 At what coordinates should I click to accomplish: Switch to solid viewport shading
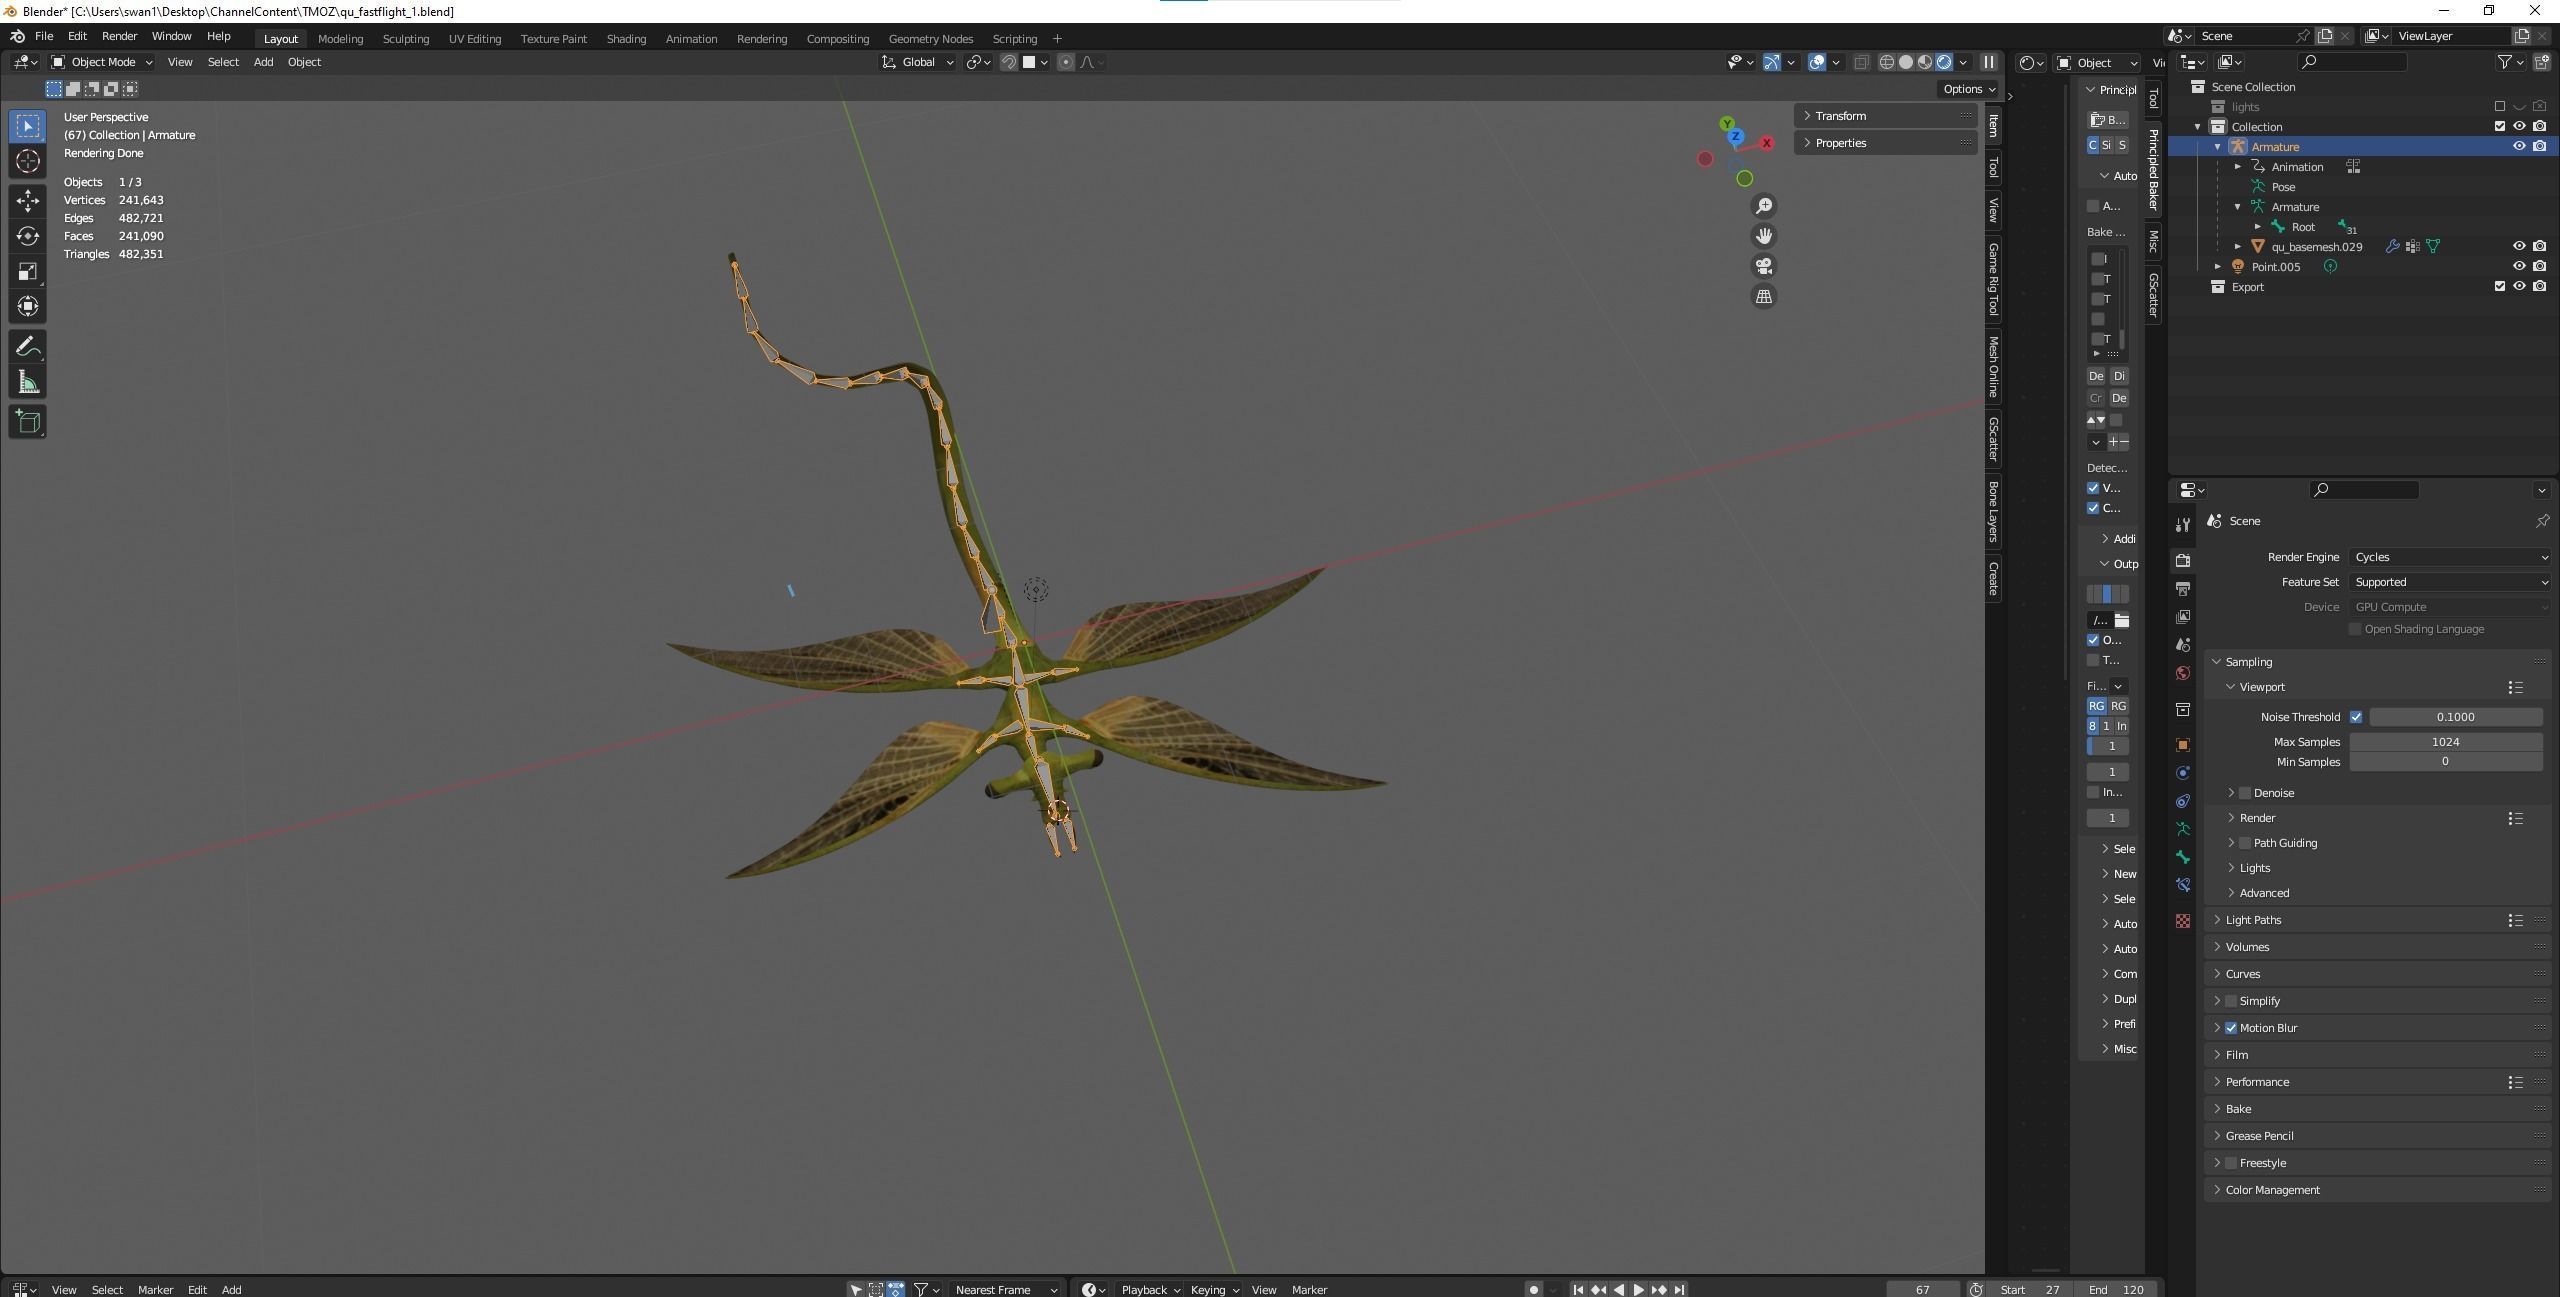point(1906,62)
